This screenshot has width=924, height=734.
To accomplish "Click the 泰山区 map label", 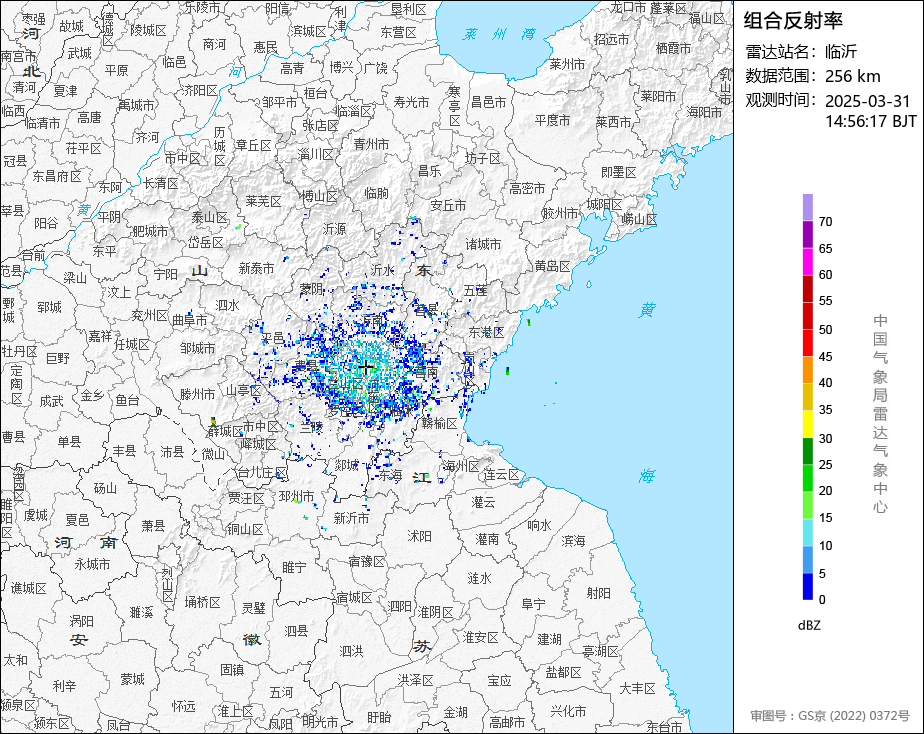I will (209, 217).
